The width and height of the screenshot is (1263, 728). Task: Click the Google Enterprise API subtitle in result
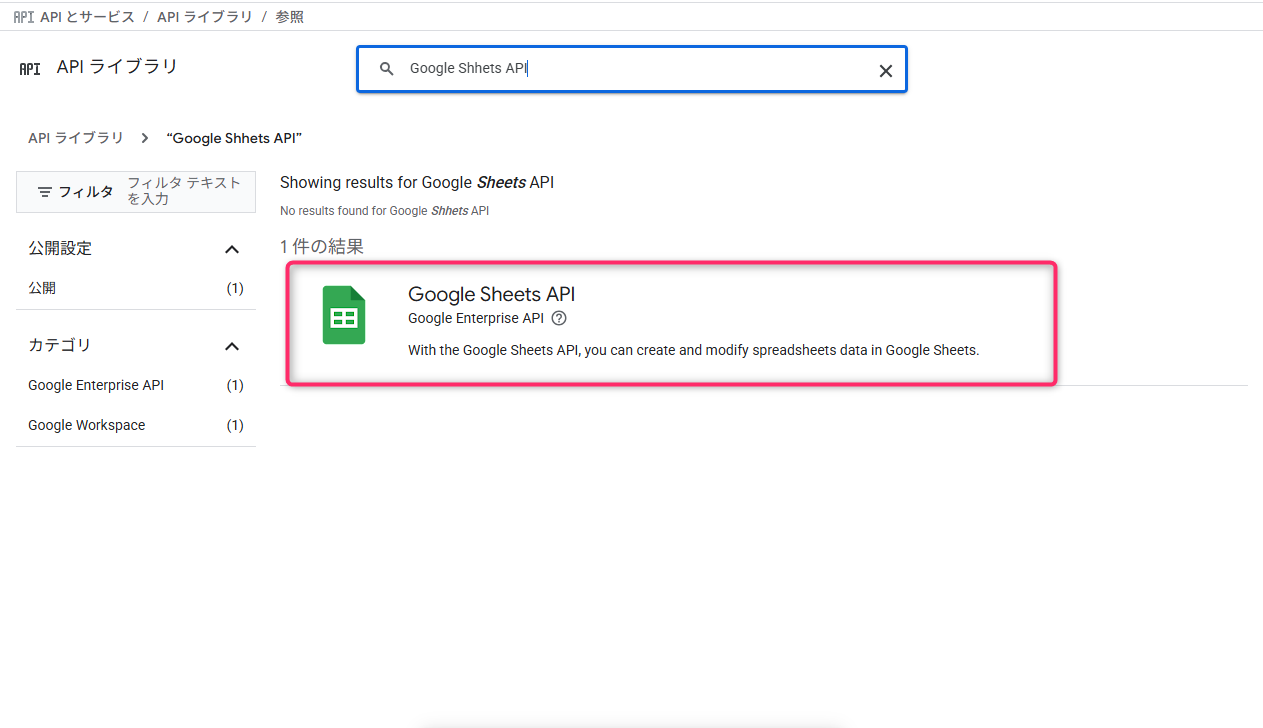click(x=476, y=318)
